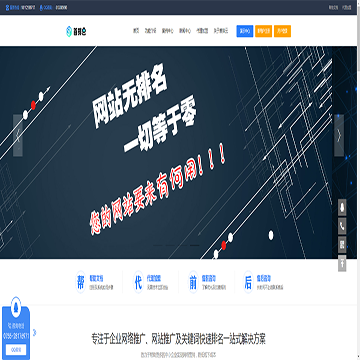The image size is (360, 360).
Task: Click the gray subtitle below the headline
Action: click(178, 355)
